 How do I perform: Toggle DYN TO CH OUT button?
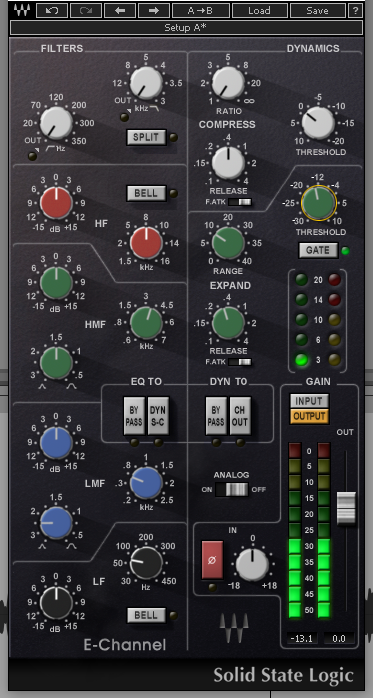(240, 415)
